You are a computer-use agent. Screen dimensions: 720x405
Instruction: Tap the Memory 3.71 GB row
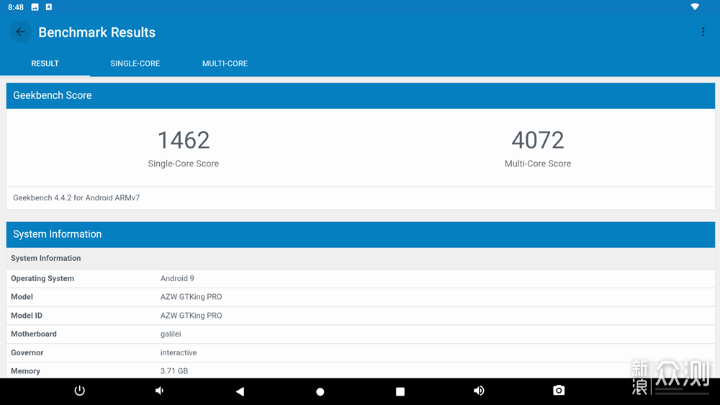[x=360, y=370]
